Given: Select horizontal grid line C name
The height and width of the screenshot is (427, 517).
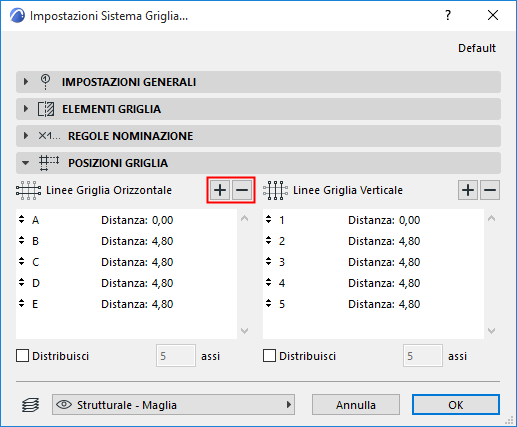Looking at the screenshot, I should click(x=35, y=262).
